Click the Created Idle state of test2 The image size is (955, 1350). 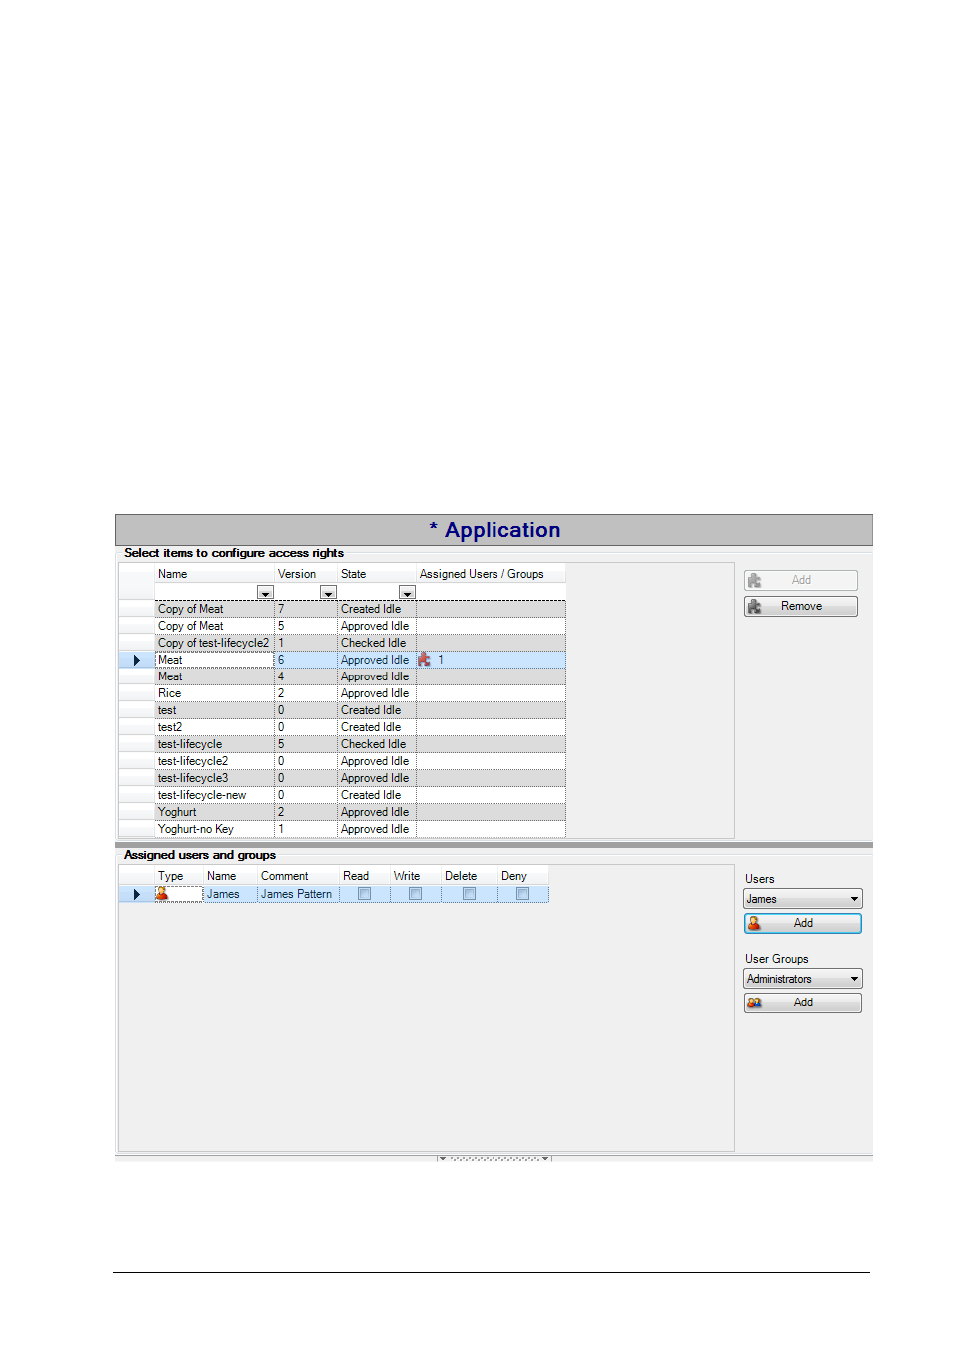[x=377, y=727]
